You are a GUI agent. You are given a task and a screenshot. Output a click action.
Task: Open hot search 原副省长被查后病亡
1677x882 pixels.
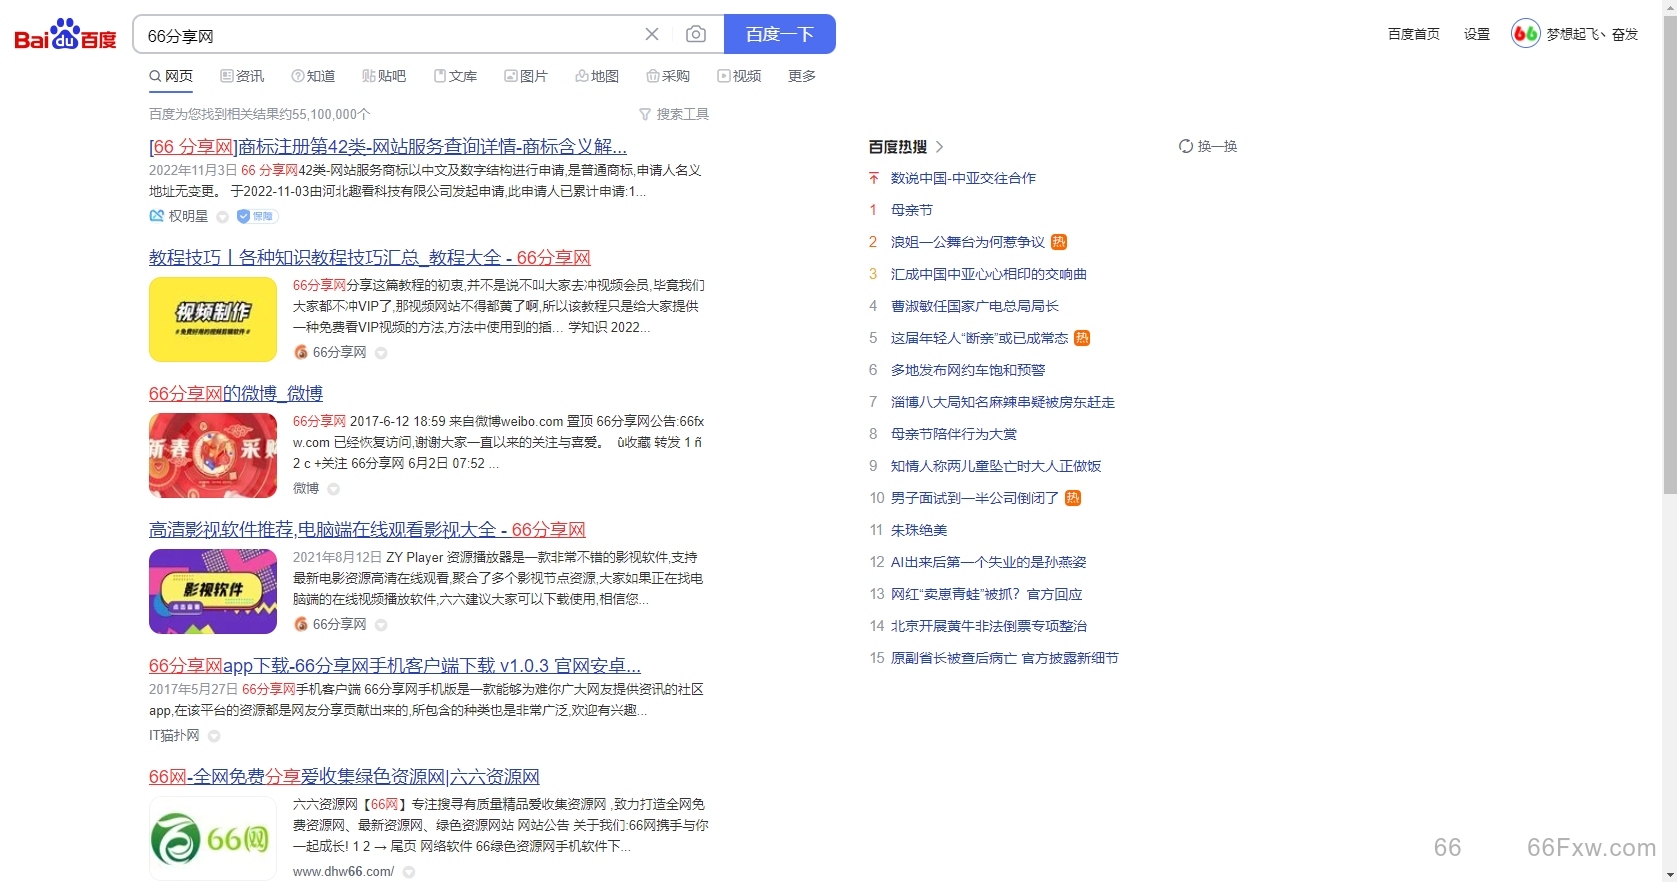[1005, 658]
